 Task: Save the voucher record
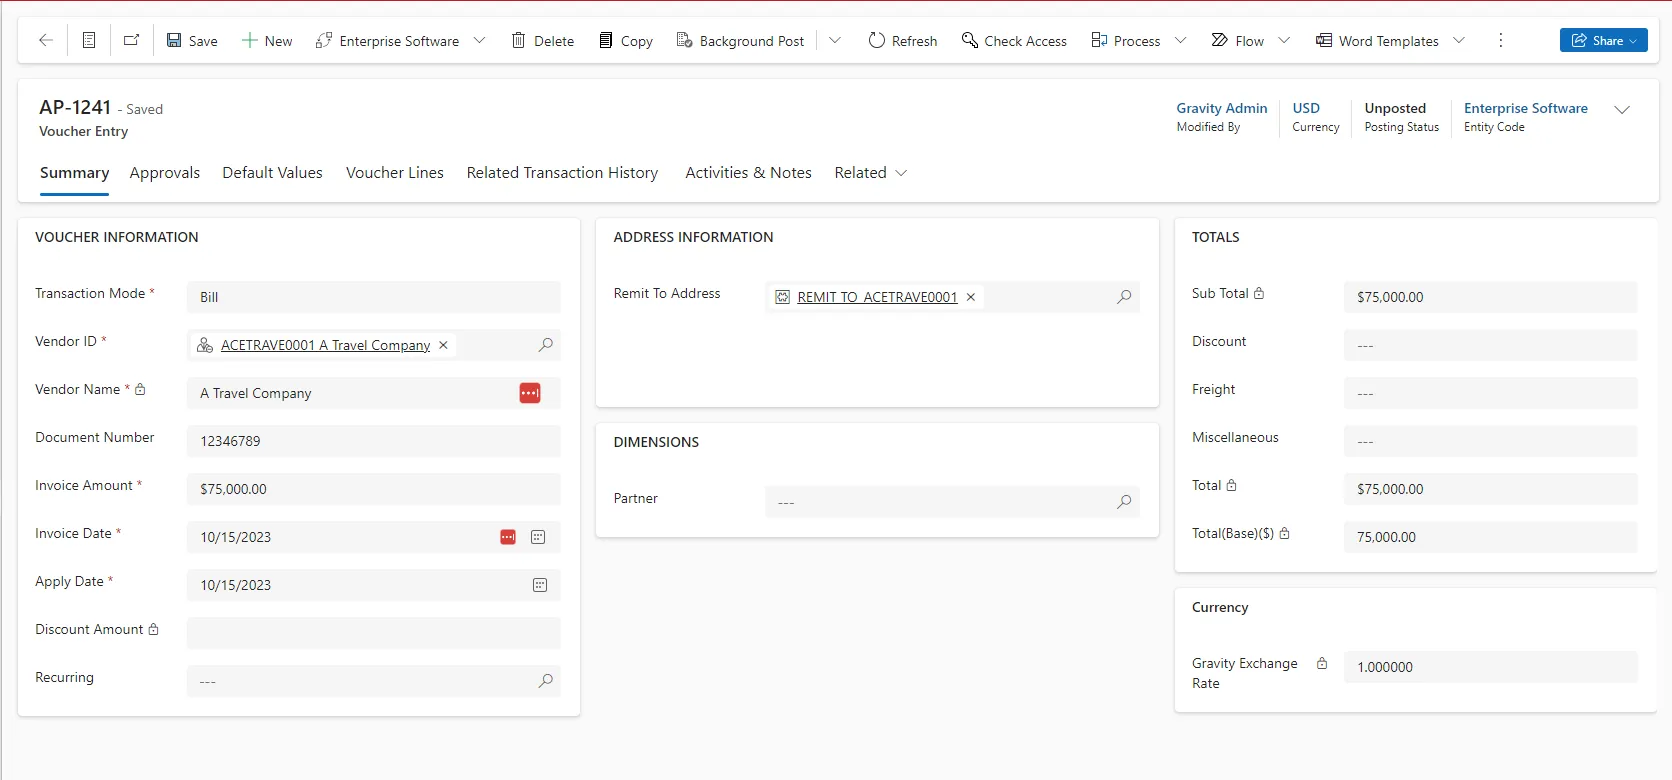pyautogui.click(x=192, y=41)
